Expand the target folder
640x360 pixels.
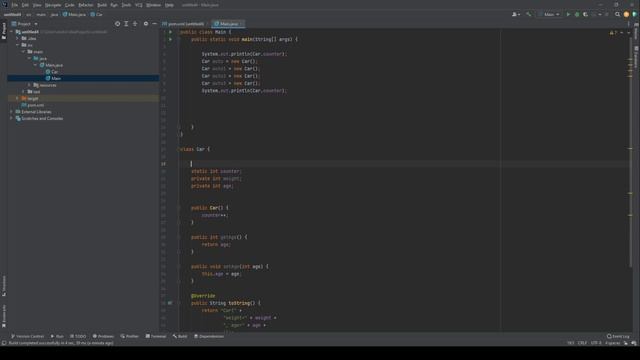coord(18,98)
